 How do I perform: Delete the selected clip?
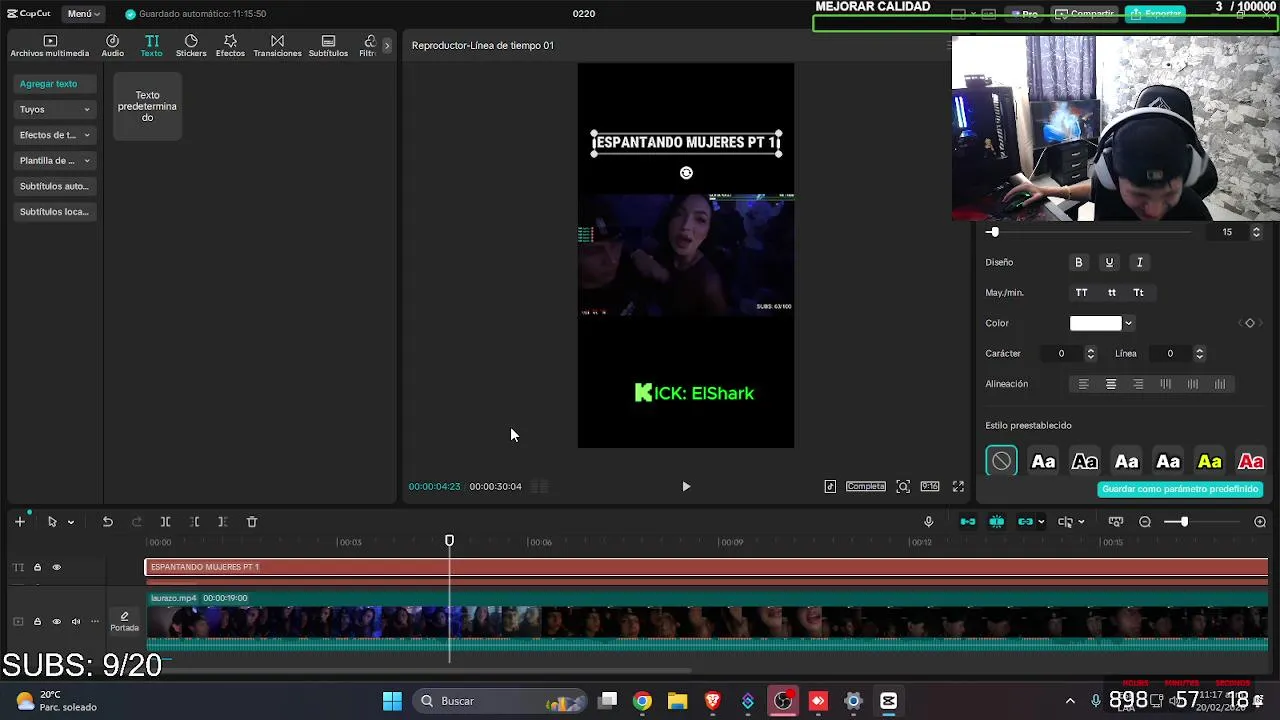tap(252, 522)
